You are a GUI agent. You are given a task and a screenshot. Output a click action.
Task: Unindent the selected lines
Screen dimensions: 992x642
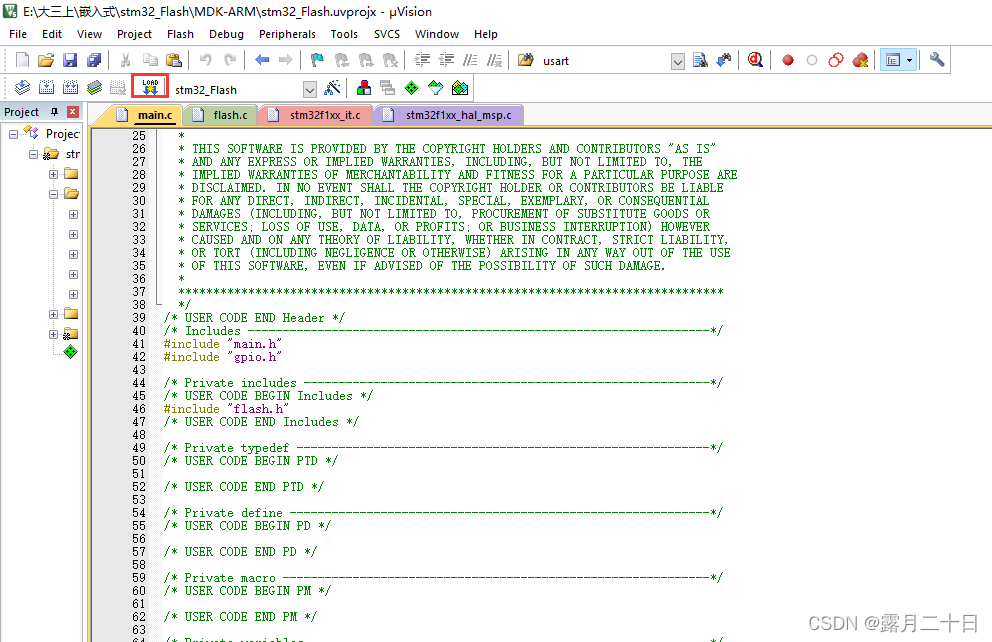[x=446, y=60]
